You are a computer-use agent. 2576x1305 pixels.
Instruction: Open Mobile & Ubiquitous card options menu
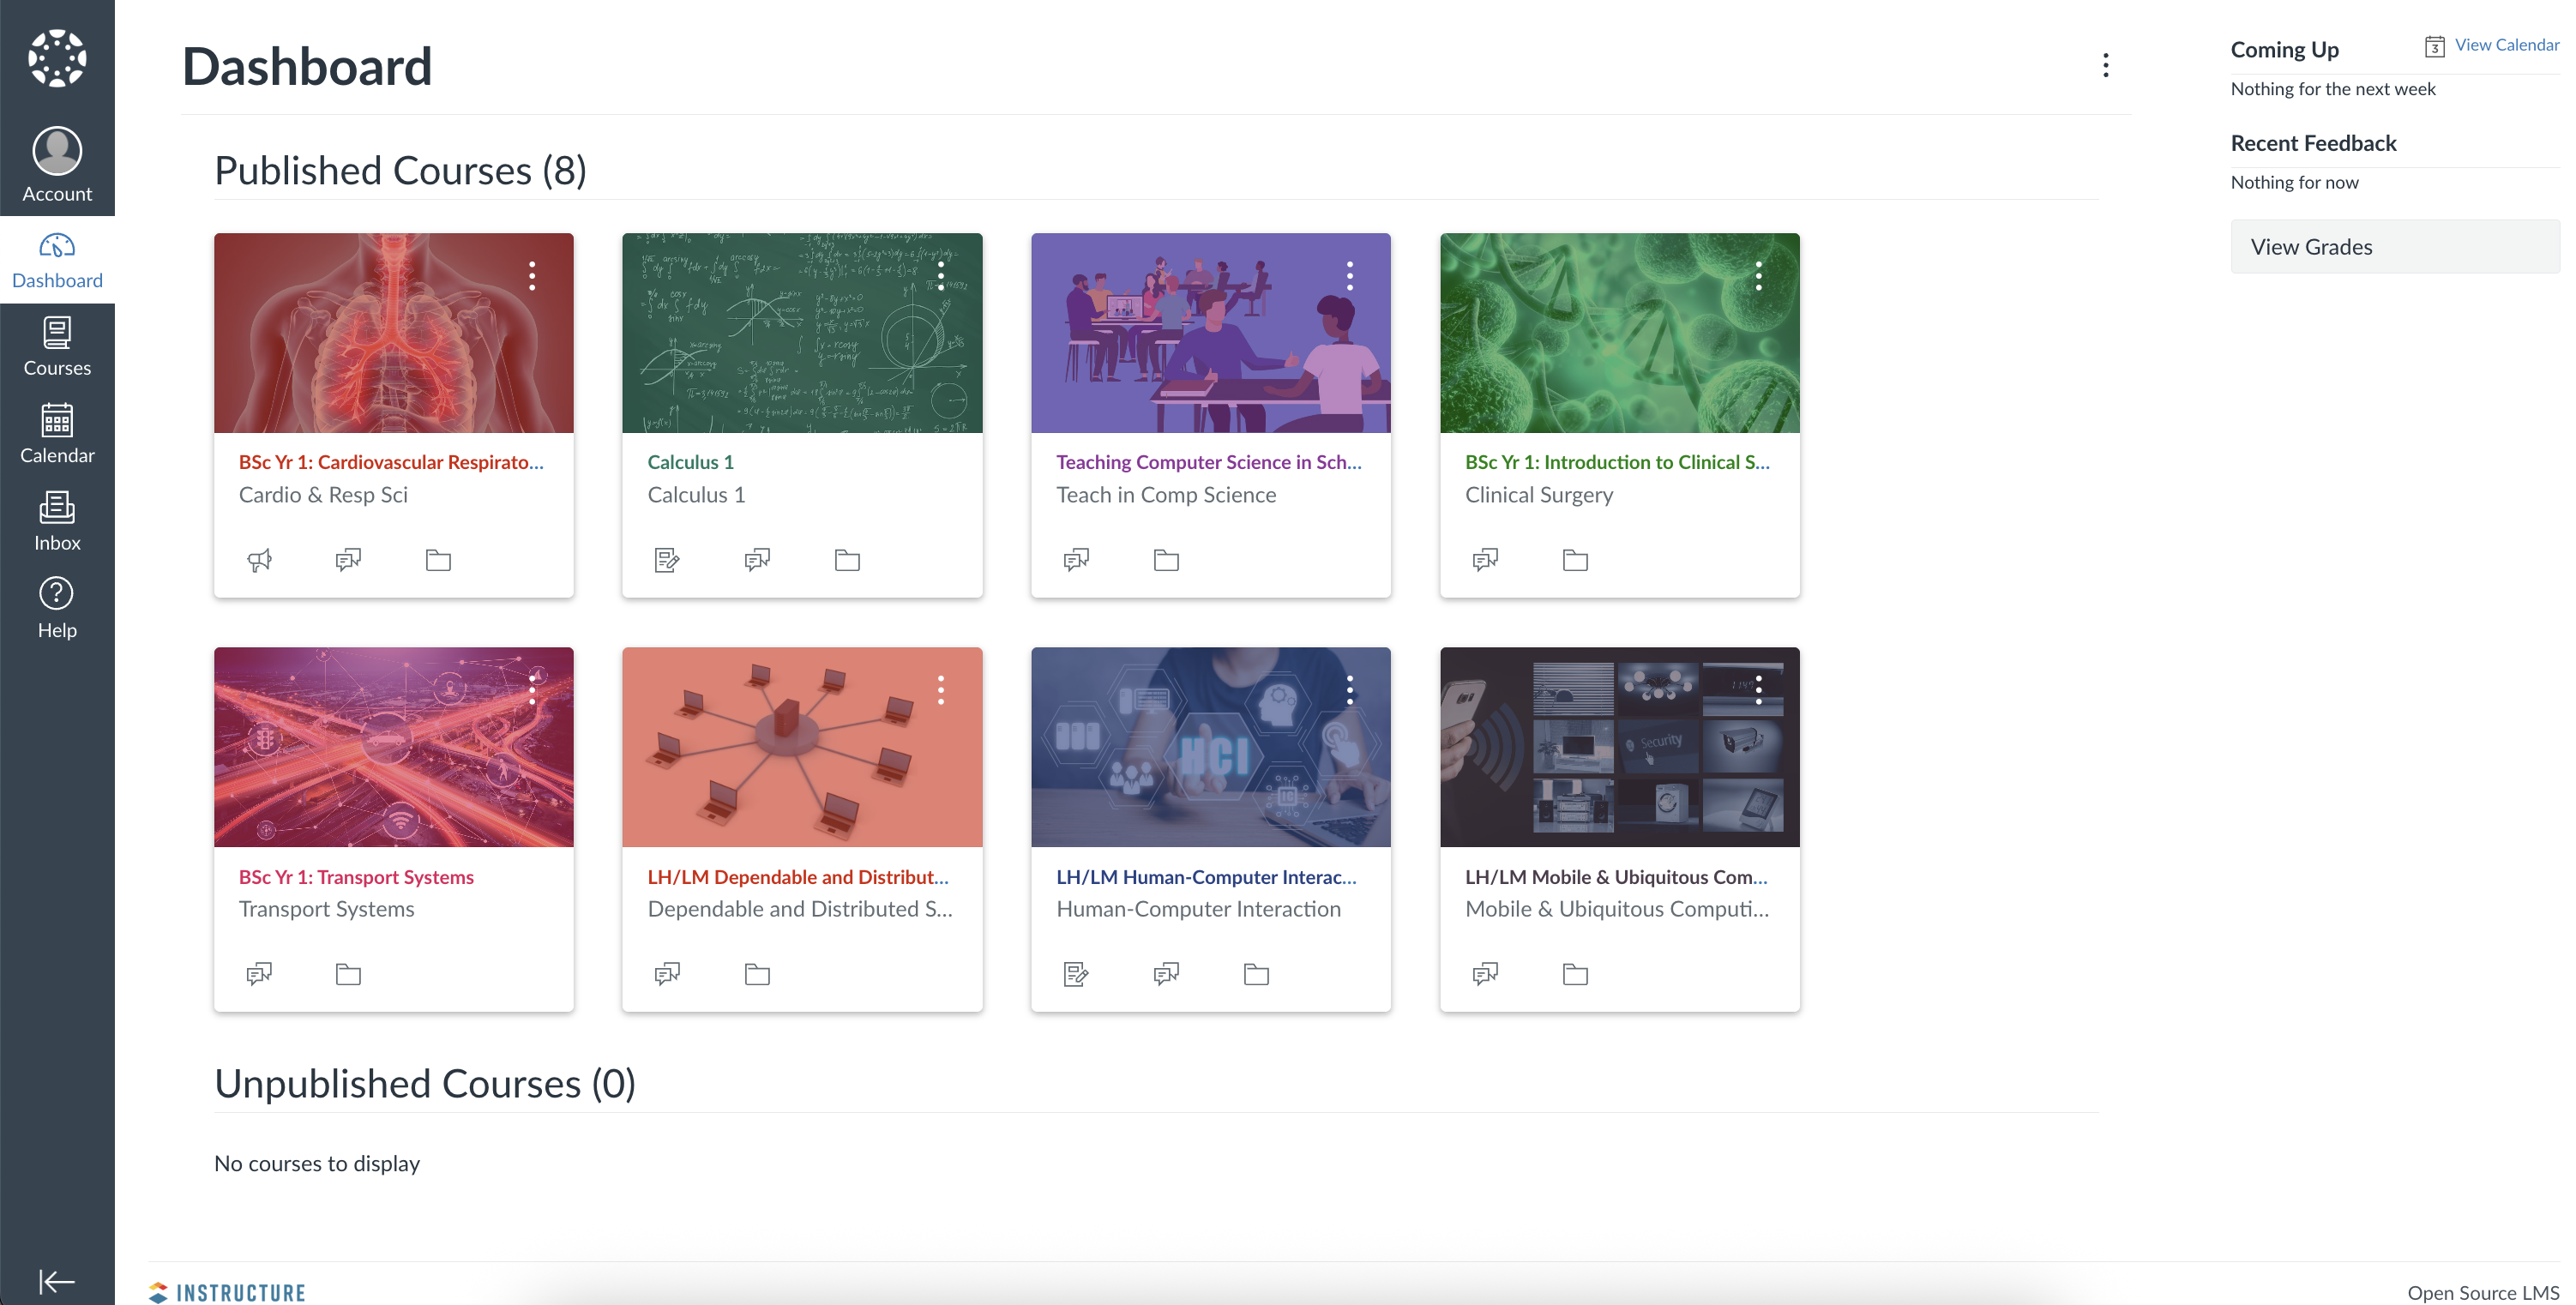[x=1758, y=690]
